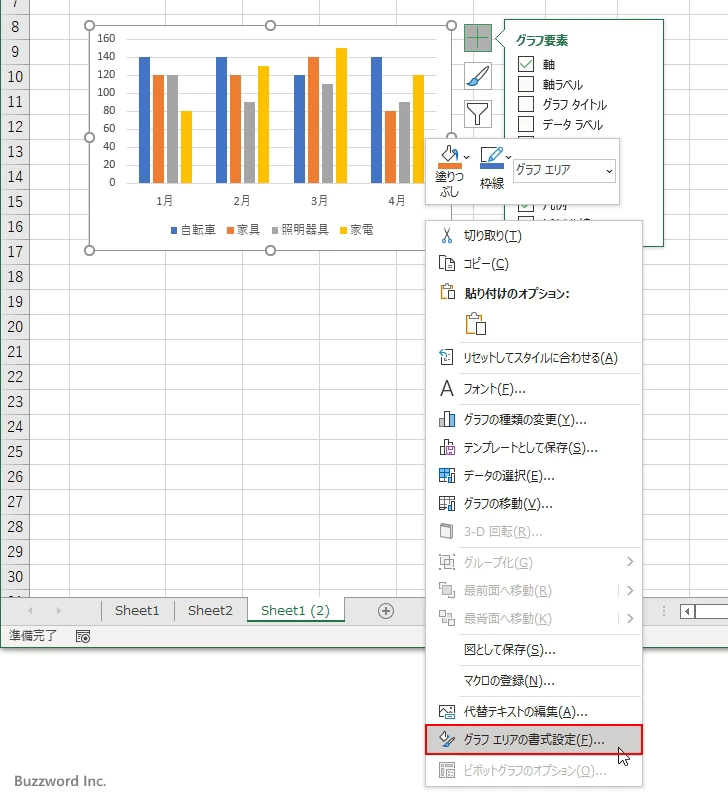
Task: Expand the グループ化 submenu arrow
Action: point(630,562)
